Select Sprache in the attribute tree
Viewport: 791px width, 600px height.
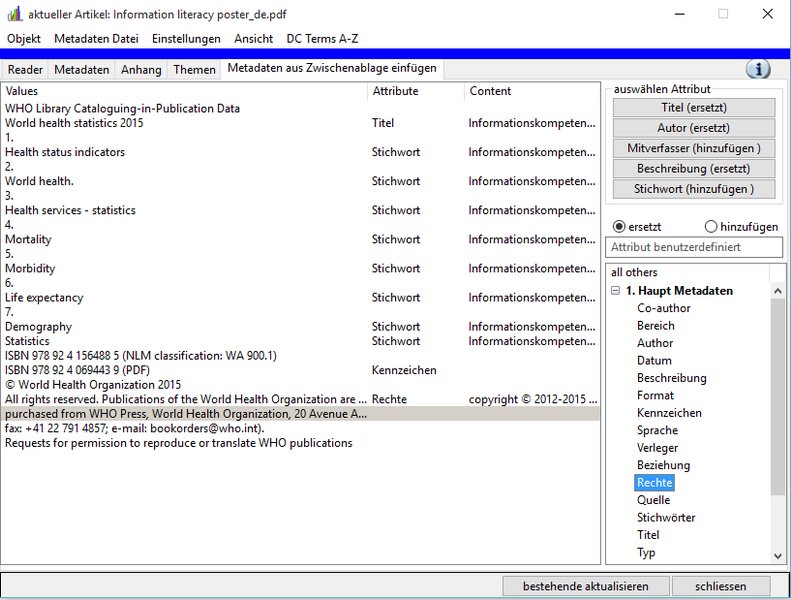pyautogui.click(x=657, y=430)
